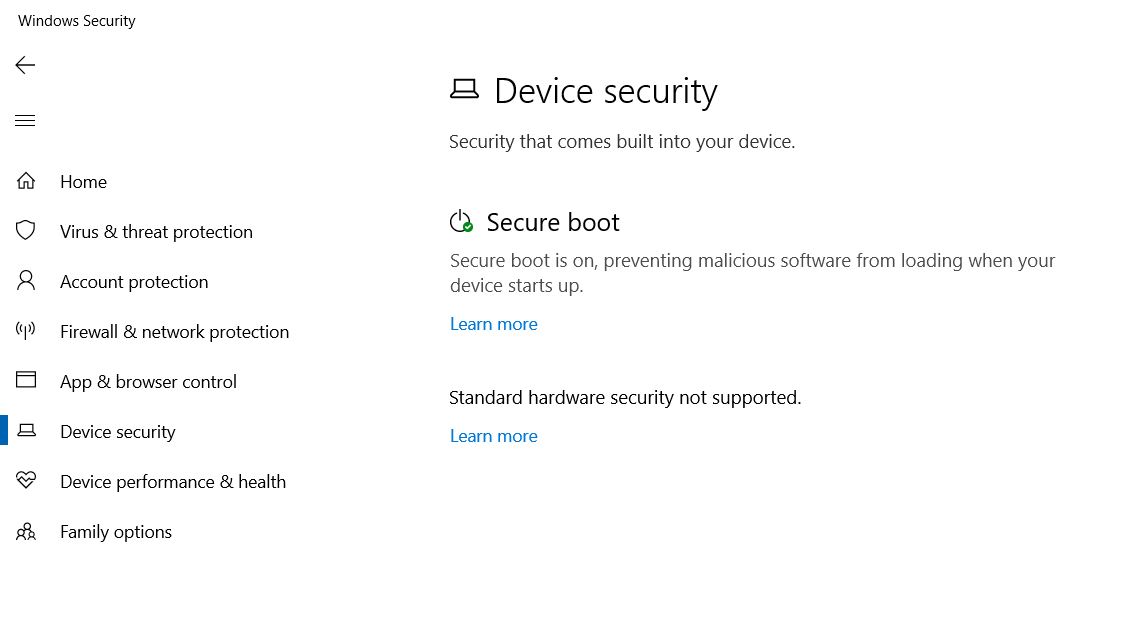The height and width of the screenshot is (635, 1132).
Task: Click 'Standard hardware security not supported' text
Action: click(625, 398)
